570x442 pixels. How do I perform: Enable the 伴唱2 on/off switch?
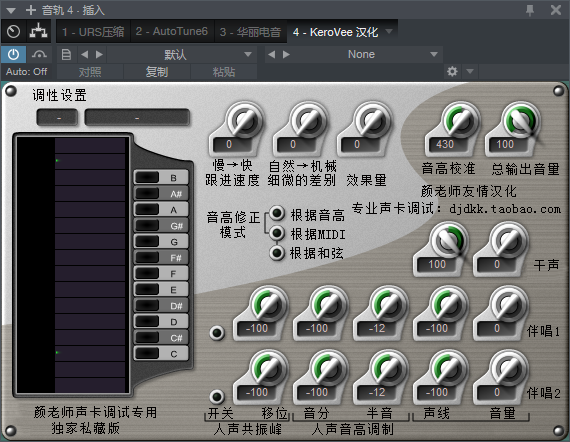pos(217,397)
